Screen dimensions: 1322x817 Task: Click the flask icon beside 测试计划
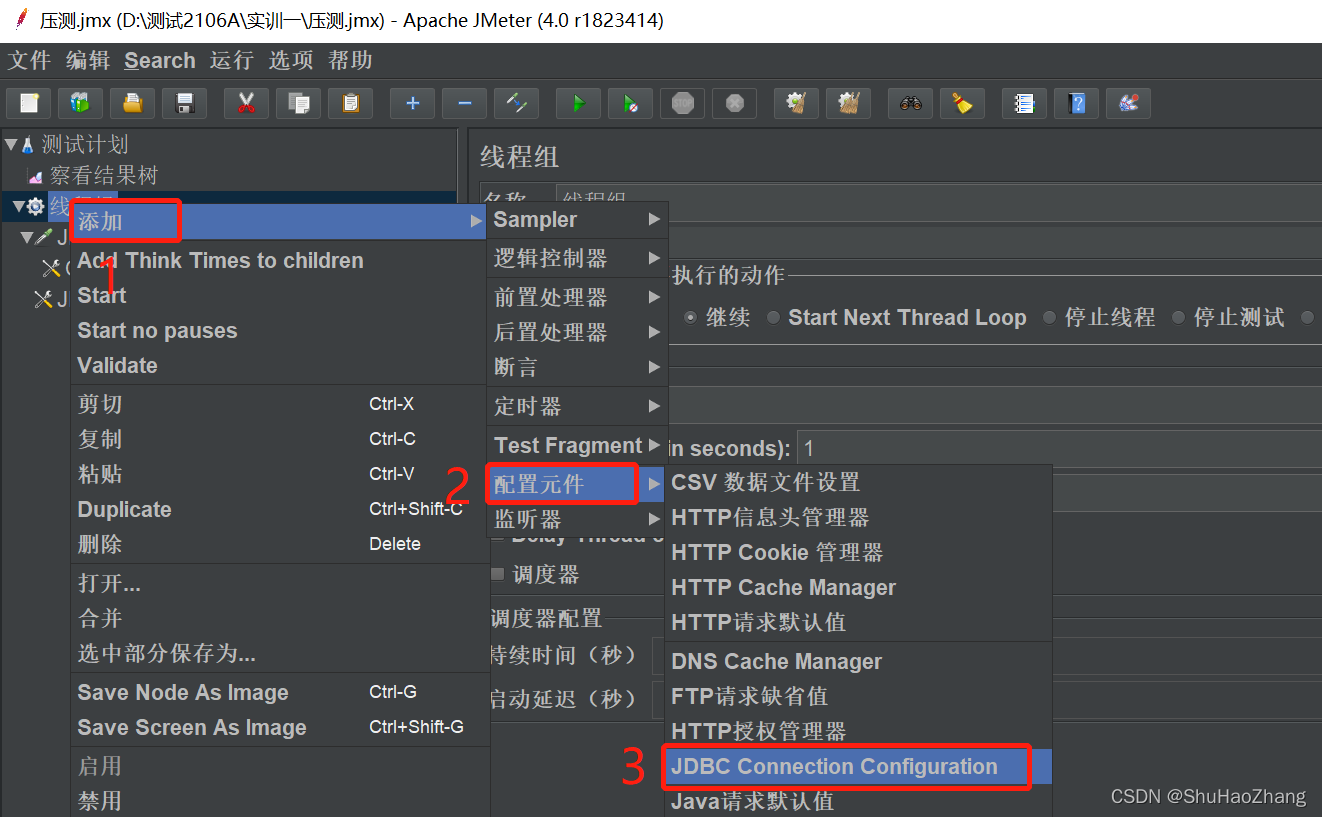click(28, 145)
